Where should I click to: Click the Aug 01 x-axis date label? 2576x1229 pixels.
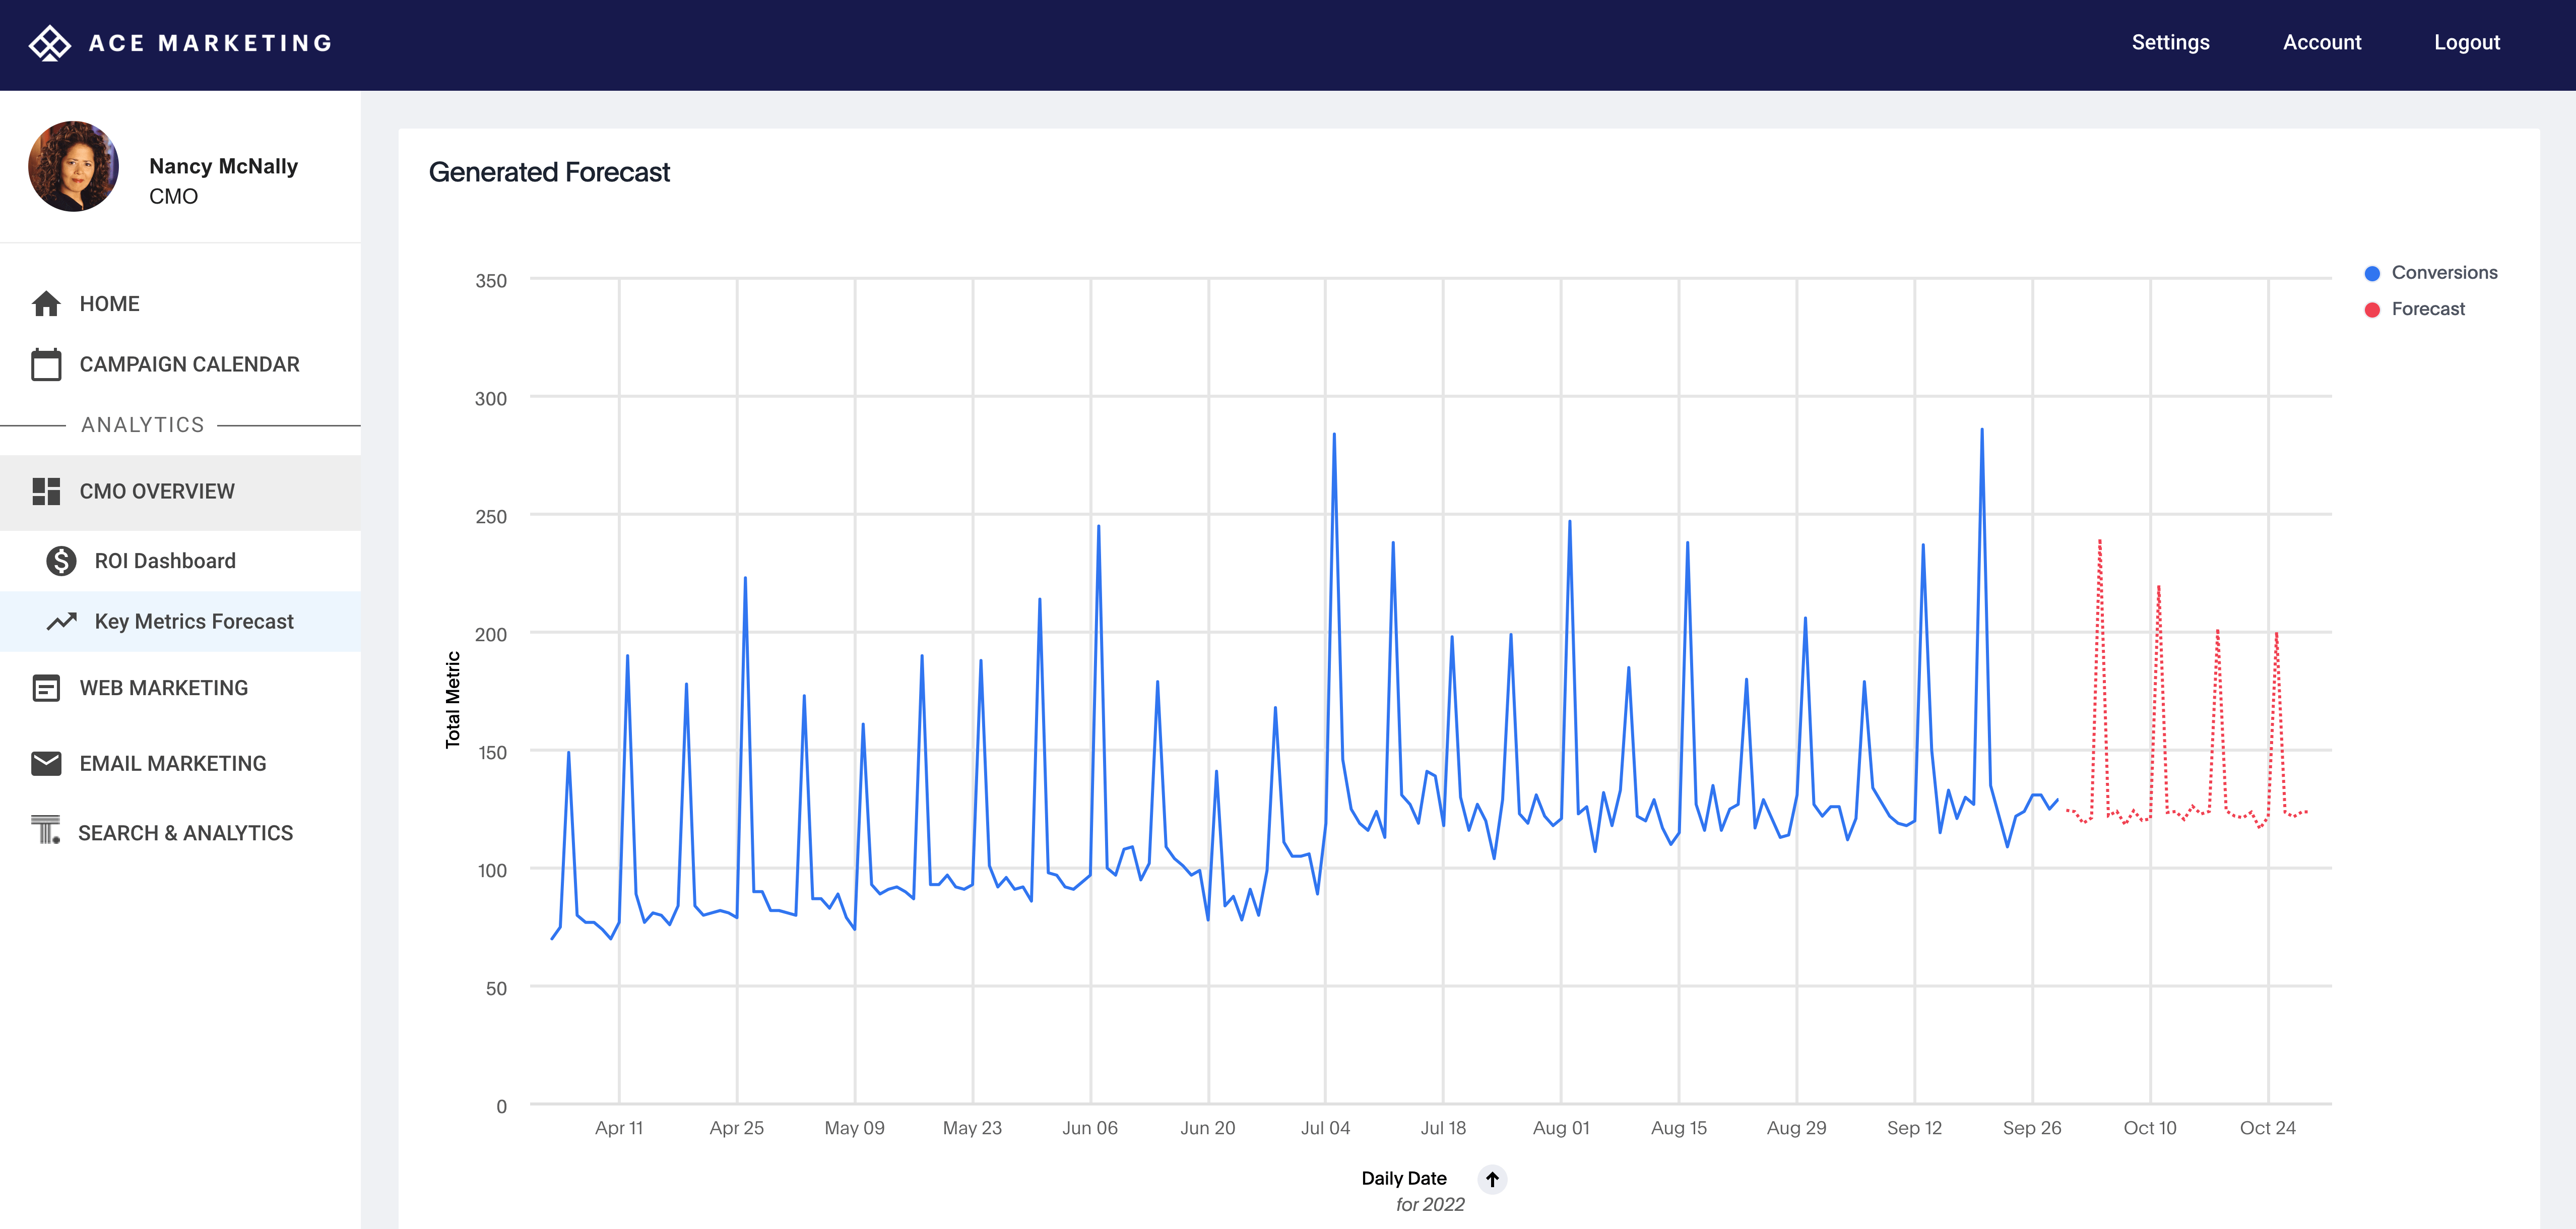[x=1561, y=1128]
